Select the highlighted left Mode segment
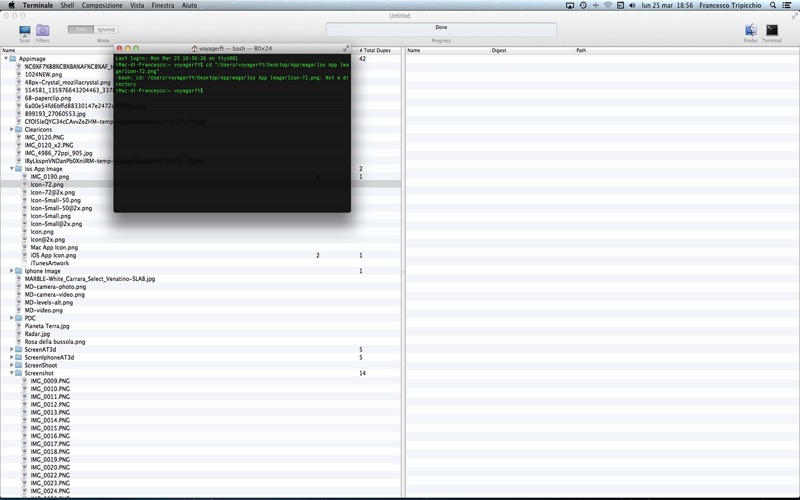 click(x=81, y=30)
